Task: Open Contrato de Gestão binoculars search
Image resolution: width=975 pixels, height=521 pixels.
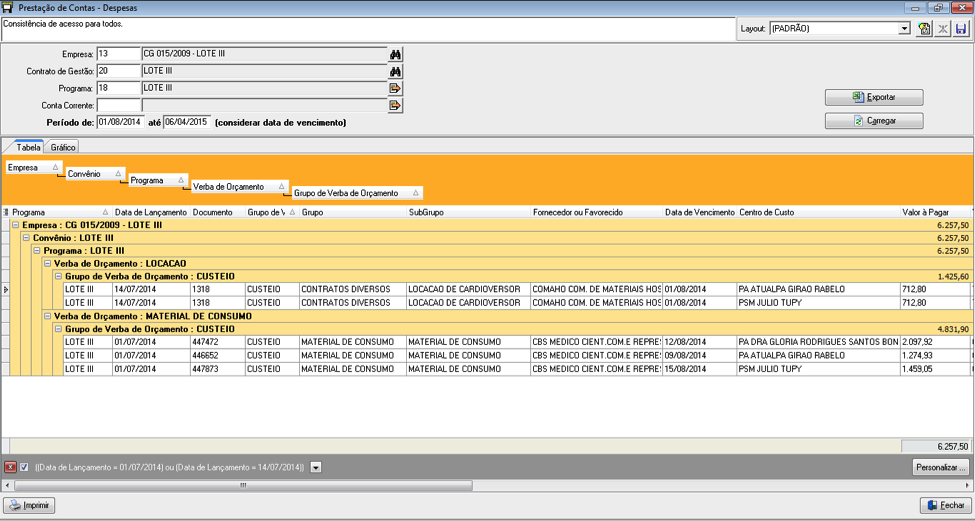Action: 395,71
